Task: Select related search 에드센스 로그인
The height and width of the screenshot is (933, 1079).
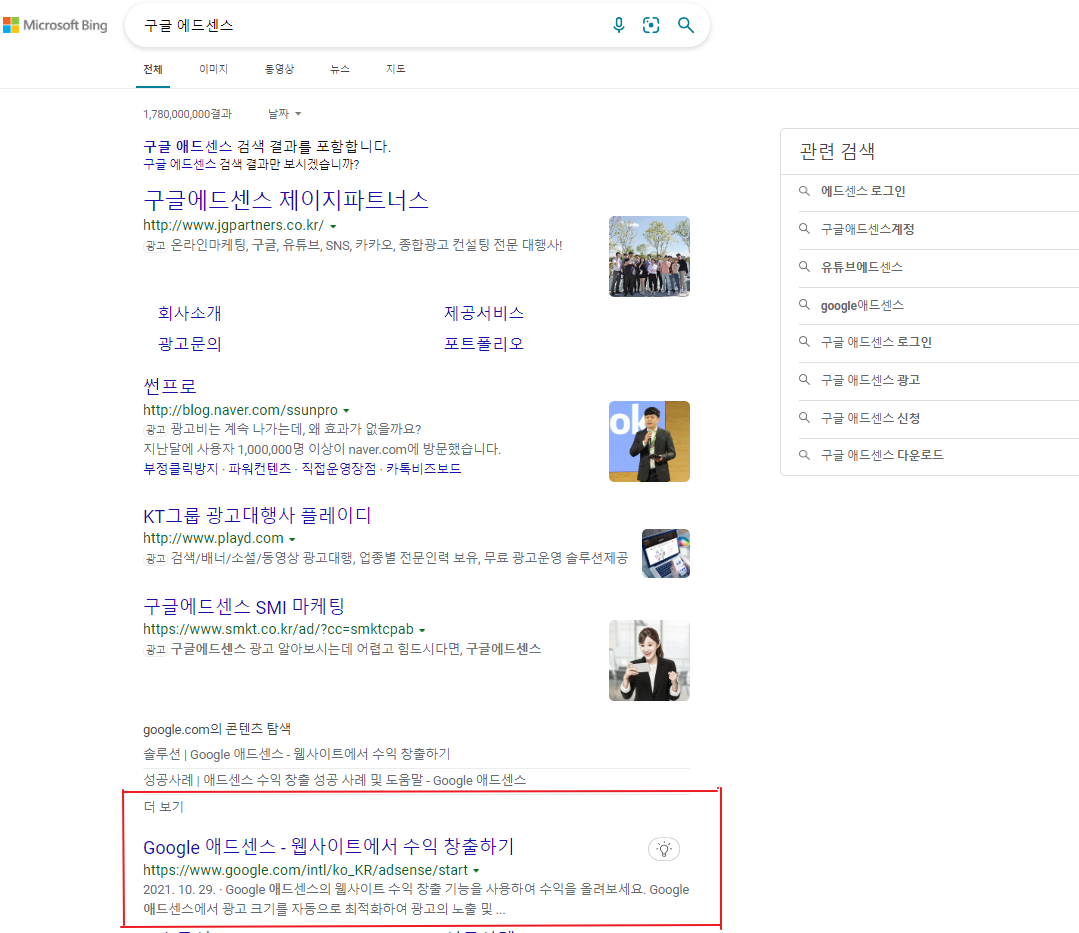Action: click(863, 191)
